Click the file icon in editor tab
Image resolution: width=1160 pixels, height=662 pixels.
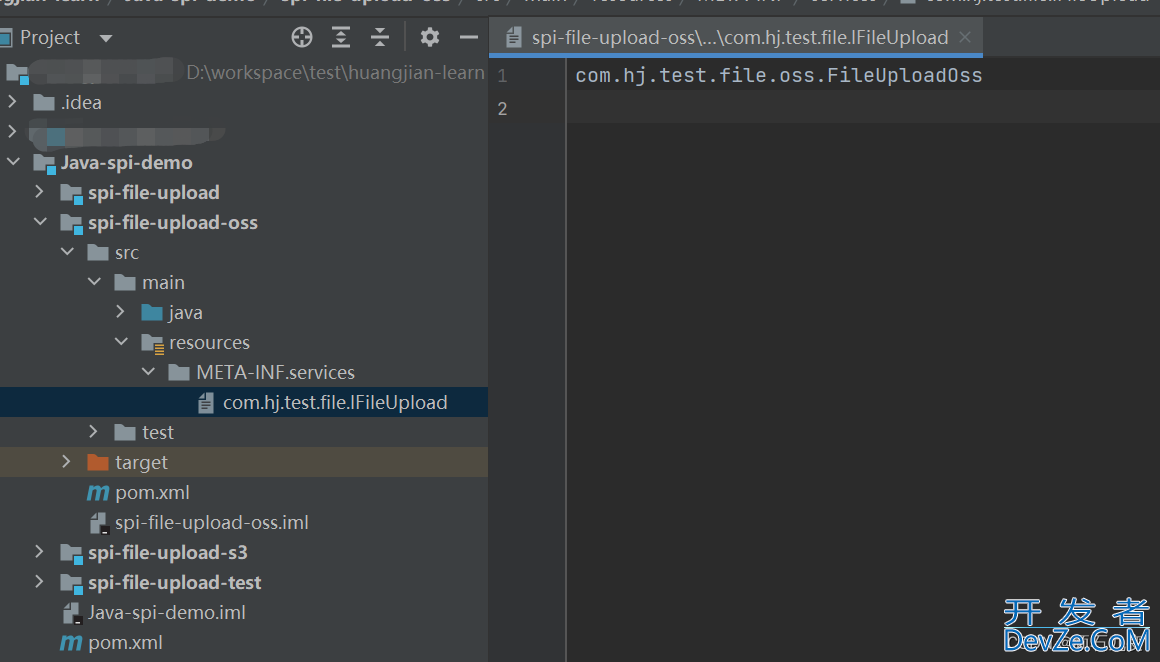[x=514, y=38]
